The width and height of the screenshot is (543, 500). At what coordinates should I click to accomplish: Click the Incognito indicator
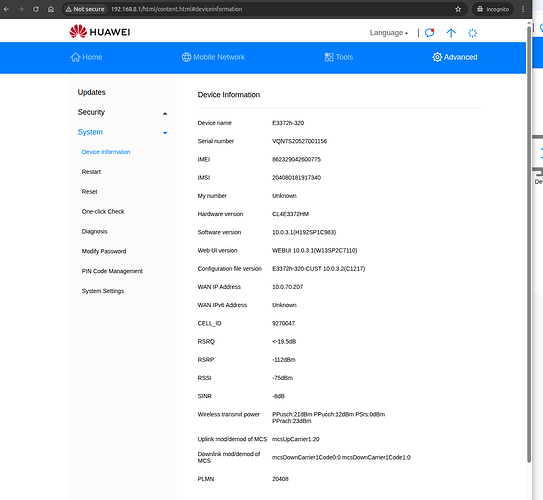[493, 9]
